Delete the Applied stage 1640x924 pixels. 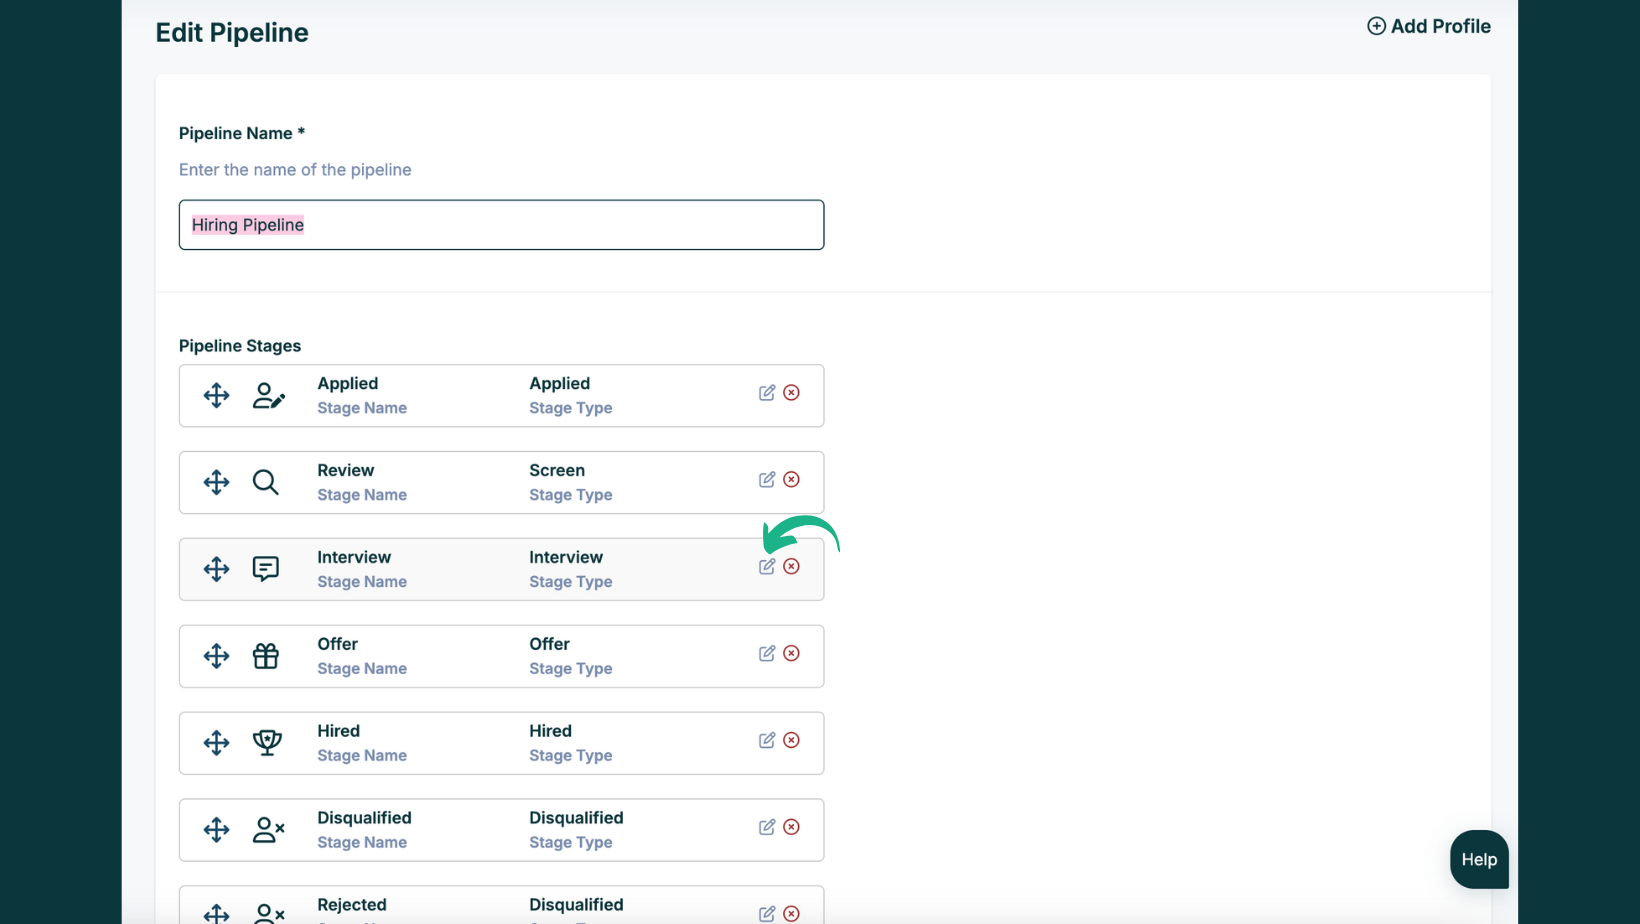(x=791, y=393)
